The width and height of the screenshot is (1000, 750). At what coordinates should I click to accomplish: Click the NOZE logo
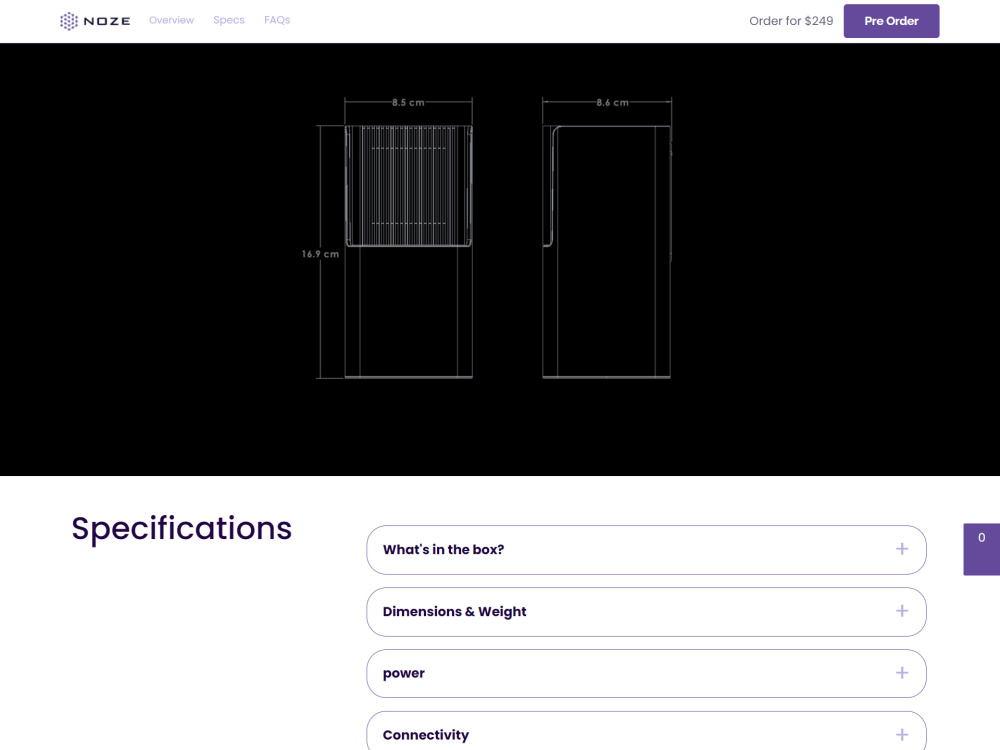tap(95, 21)
